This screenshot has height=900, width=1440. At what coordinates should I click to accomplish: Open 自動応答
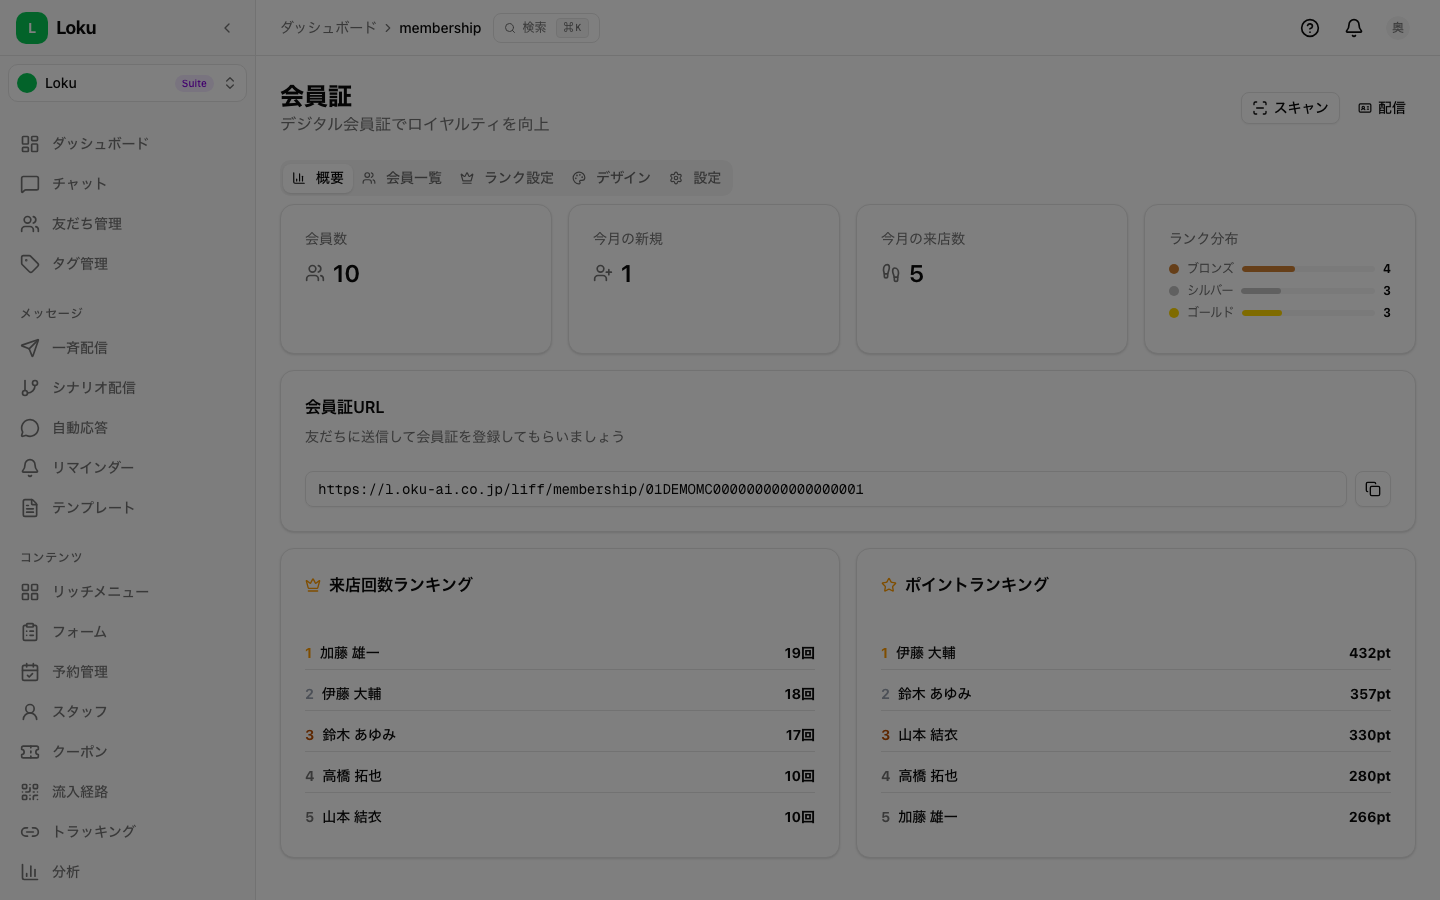(x=127, y=428)
